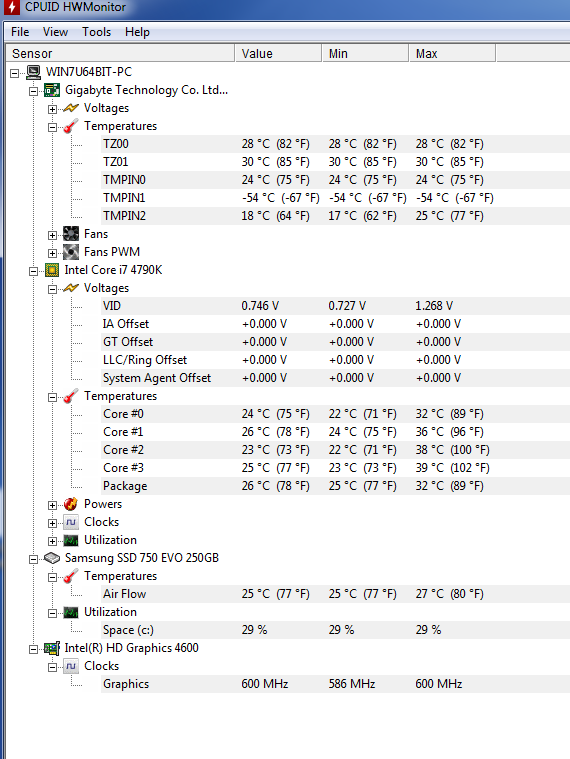Click the Value column header

pyautogui.click(x=278, y=53)
